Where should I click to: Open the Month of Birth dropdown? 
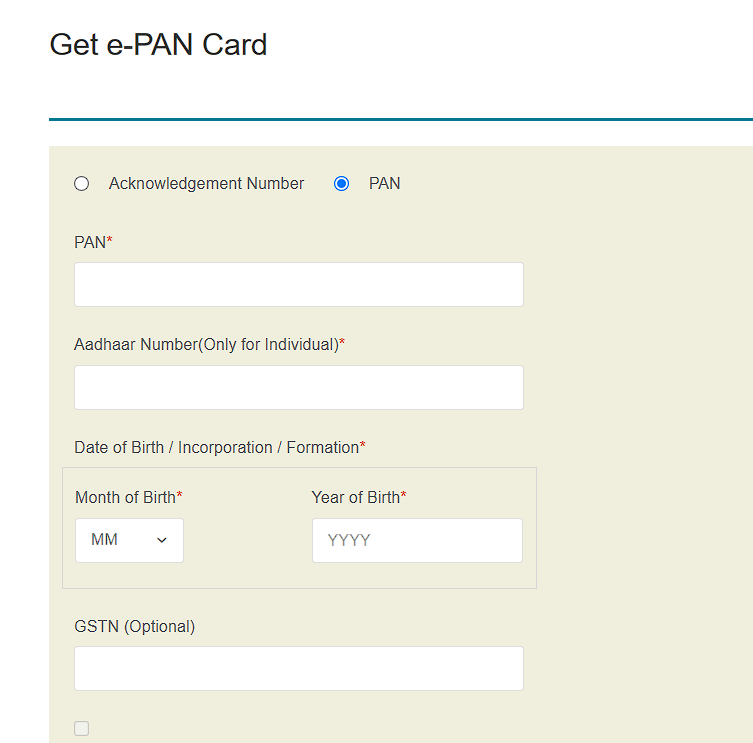click(x=129, y=540)
